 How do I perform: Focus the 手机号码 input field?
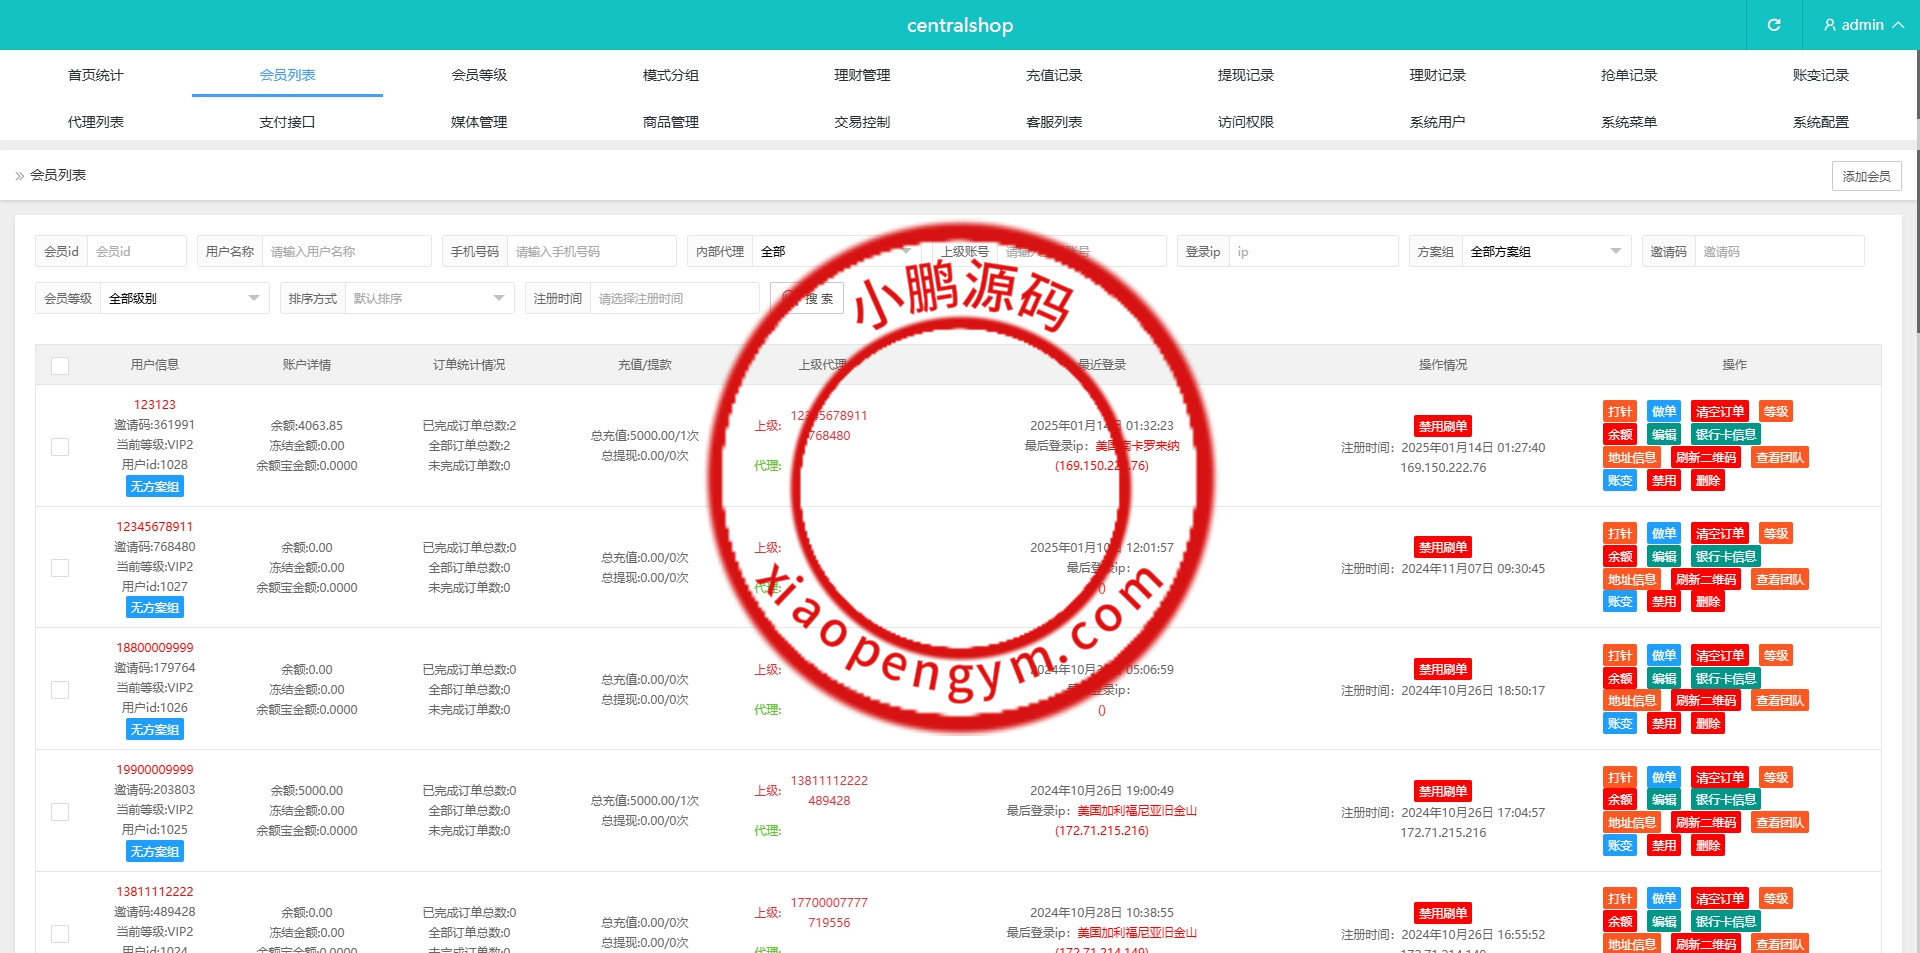pyautogui.click(x=590, y=252)
